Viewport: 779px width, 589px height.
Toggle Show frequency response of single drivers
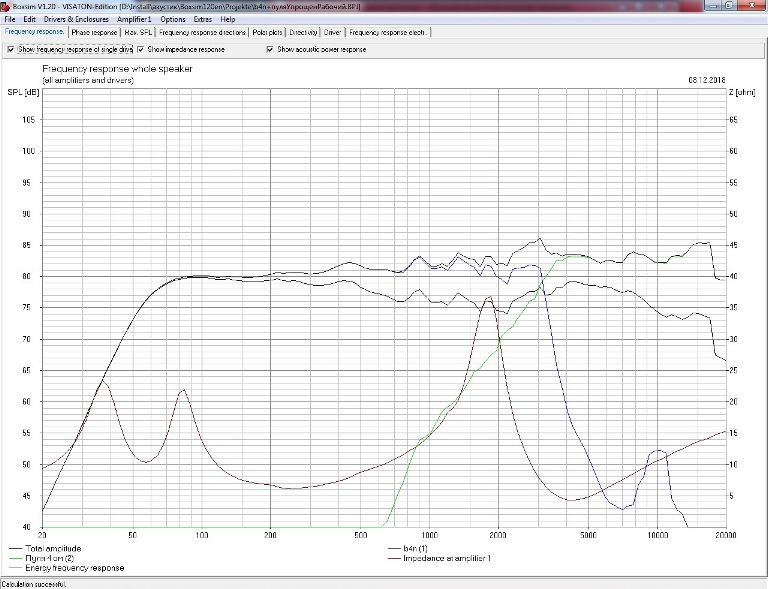(x=11, y=49)
